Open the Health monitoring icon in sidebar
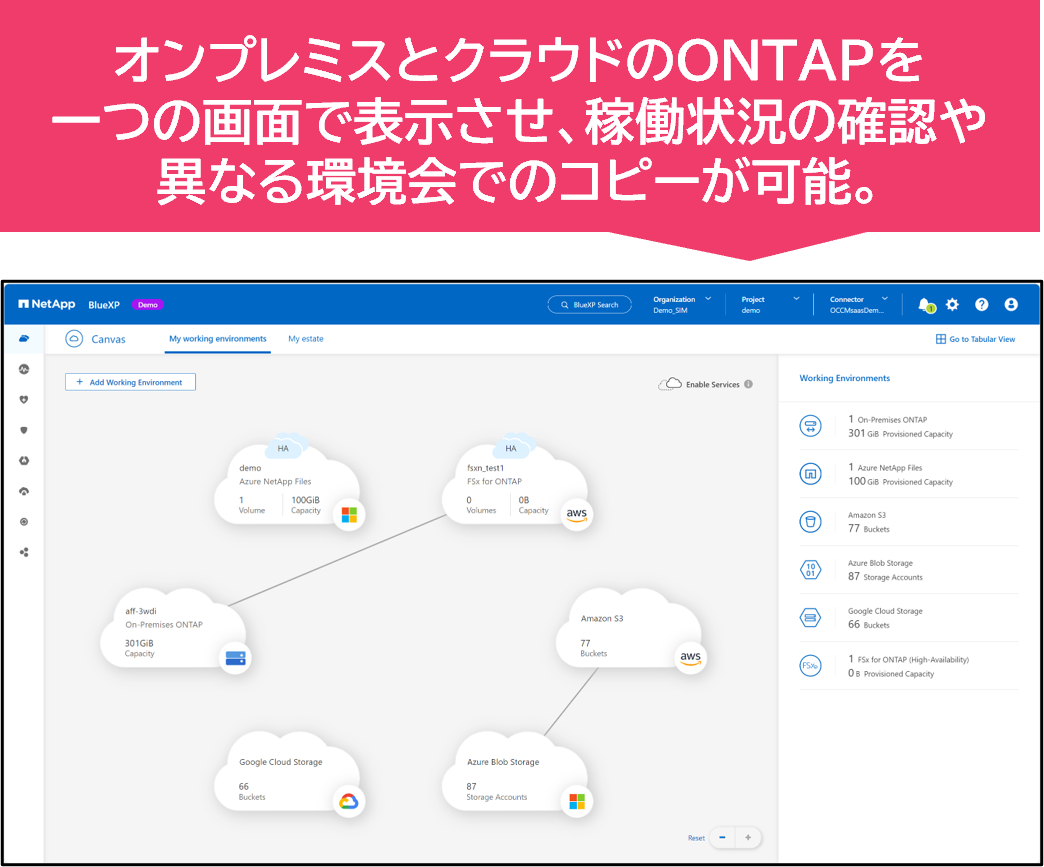1044x867 pixels. pyautogui.click(x=24, y=369)
